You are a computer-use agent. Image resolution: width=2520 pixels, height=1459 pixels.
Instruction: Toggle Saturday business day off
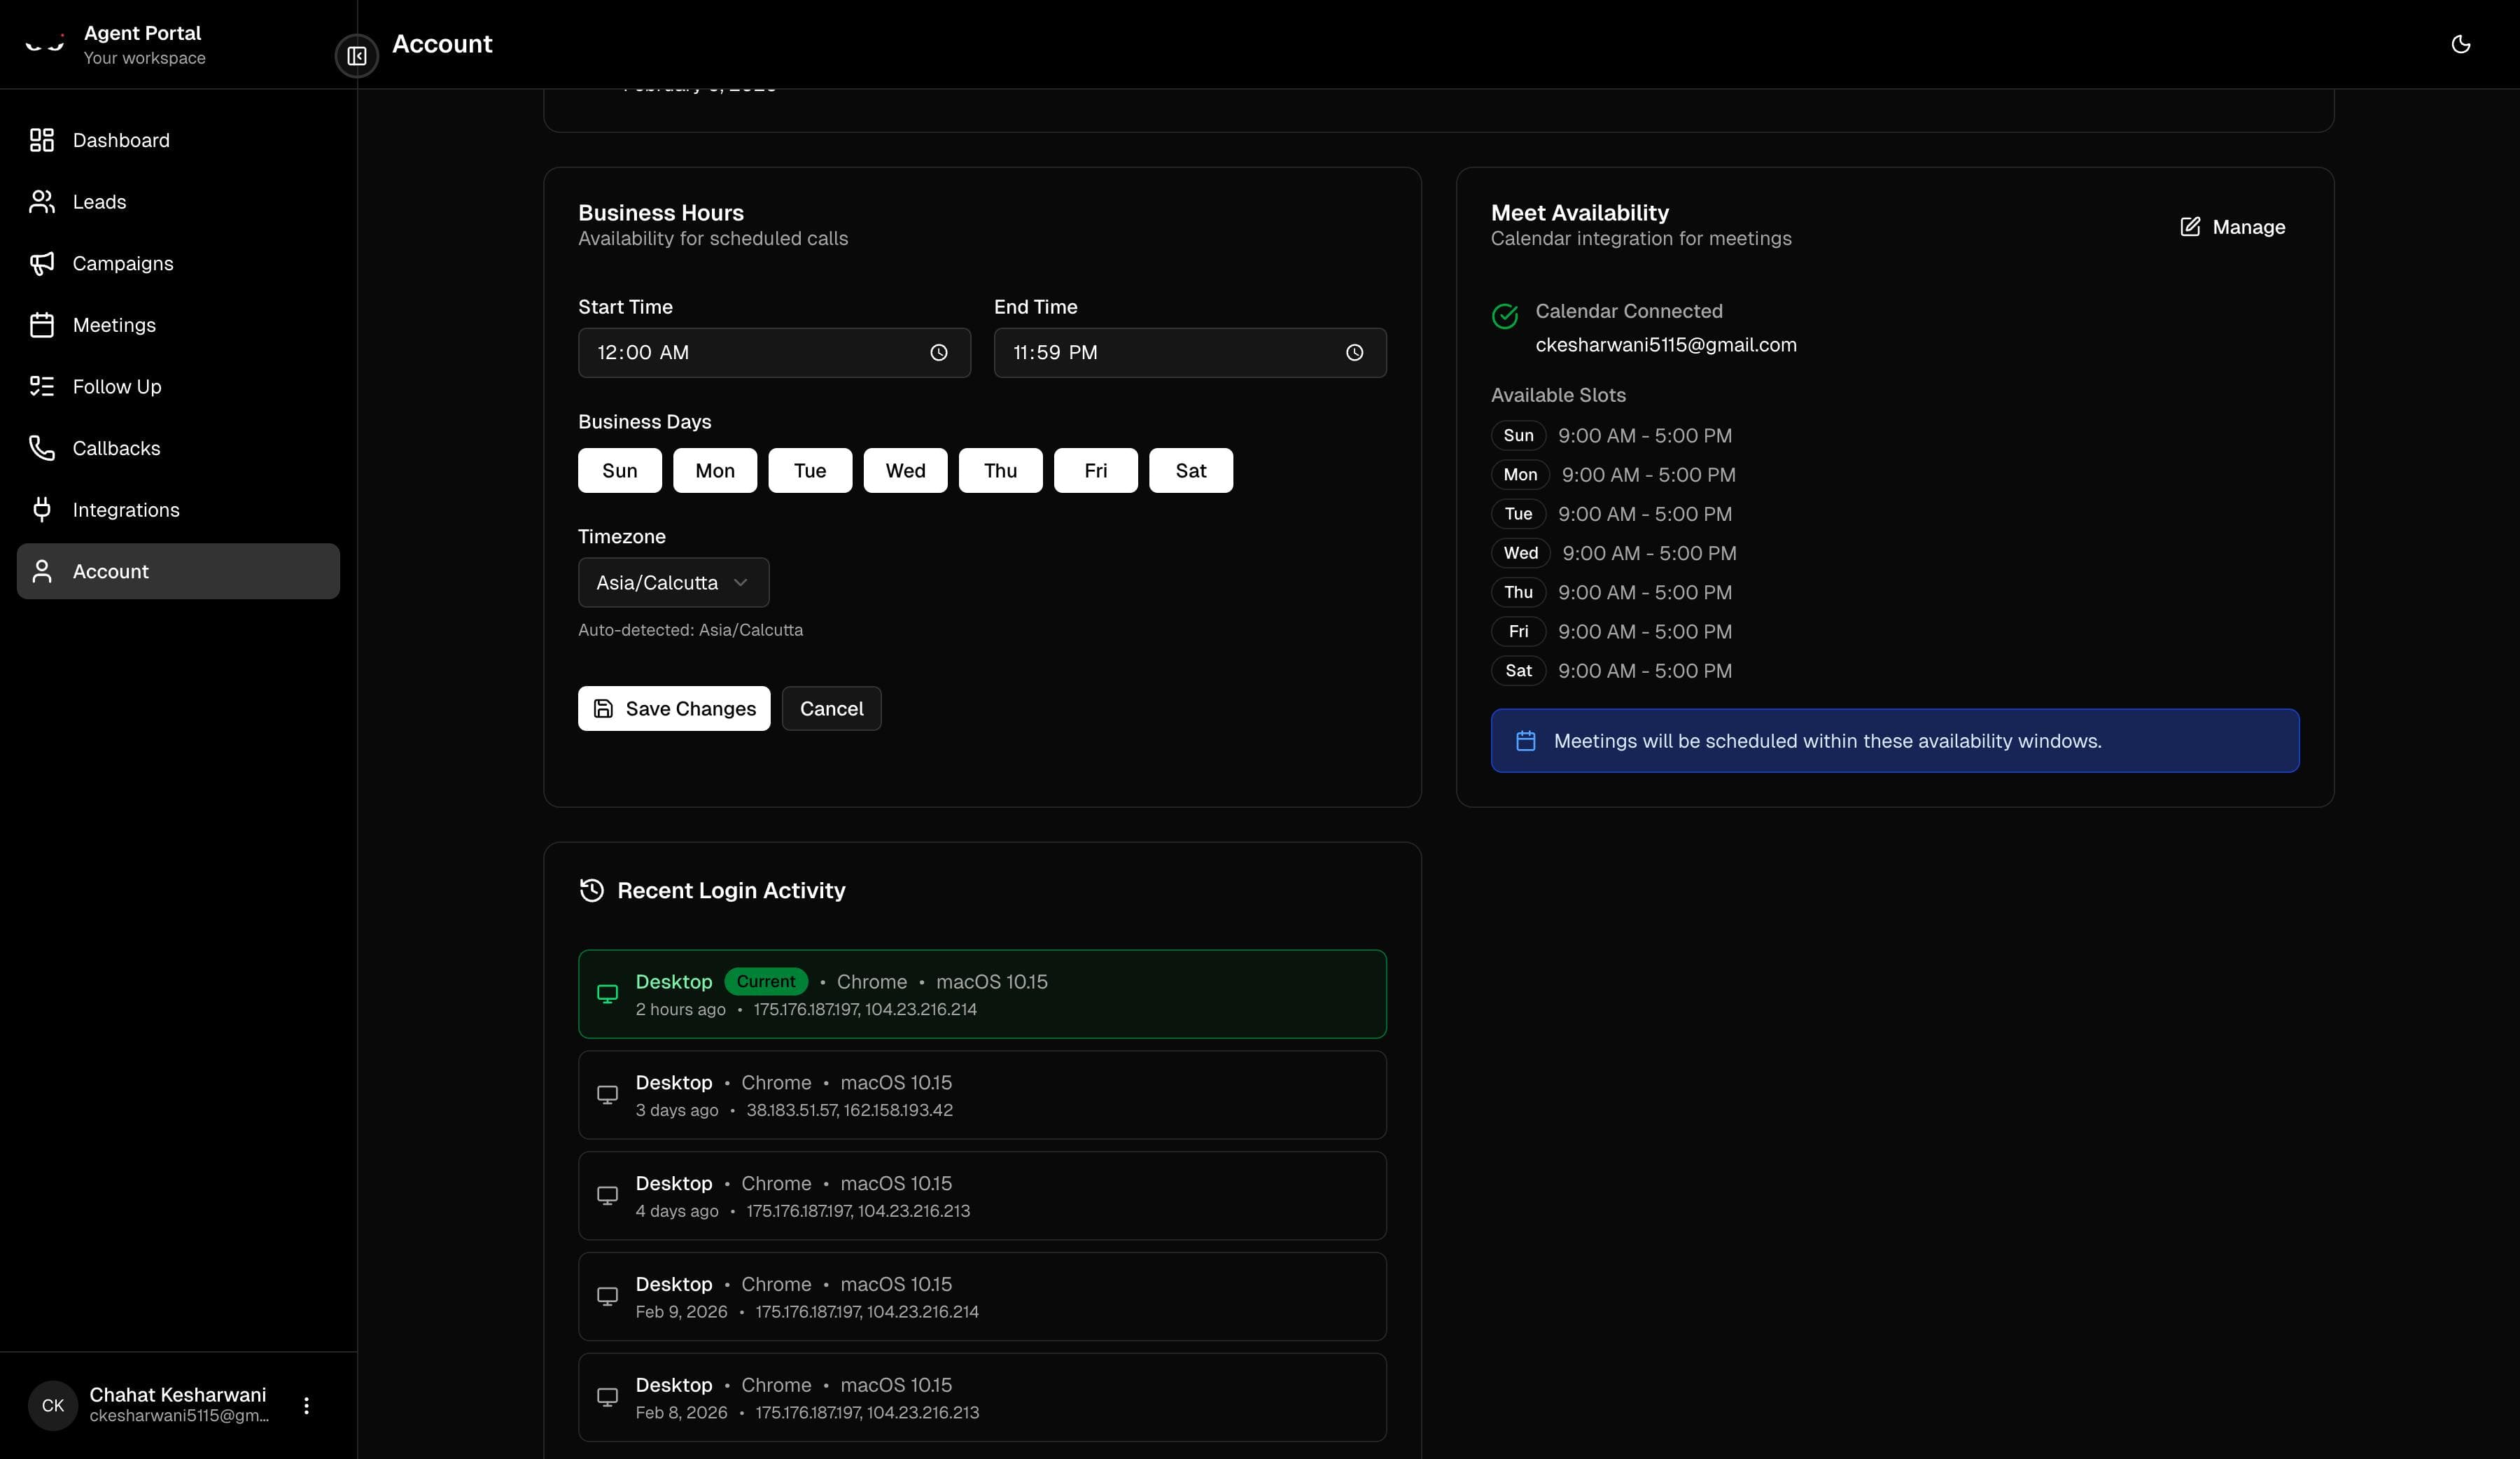(1190, 470)
